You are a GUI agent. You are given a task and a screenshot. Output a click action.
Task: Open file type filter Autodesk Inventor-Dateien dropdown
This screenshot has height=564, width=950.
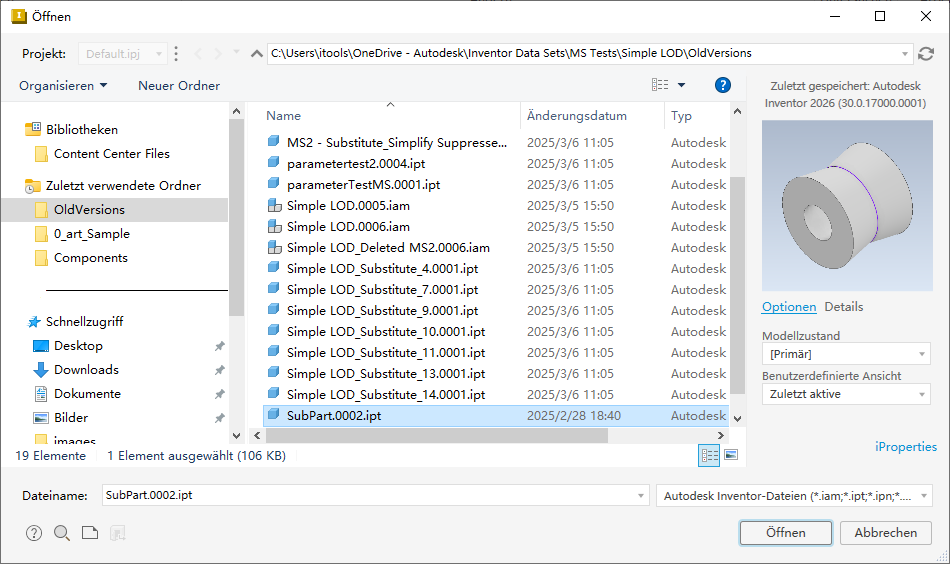click(794, 496)
